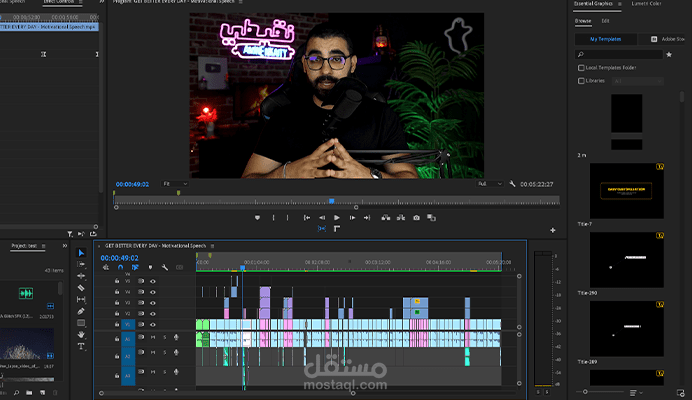Switch to Lumetri Color tab
692x400 pixels.
point(646,4)
